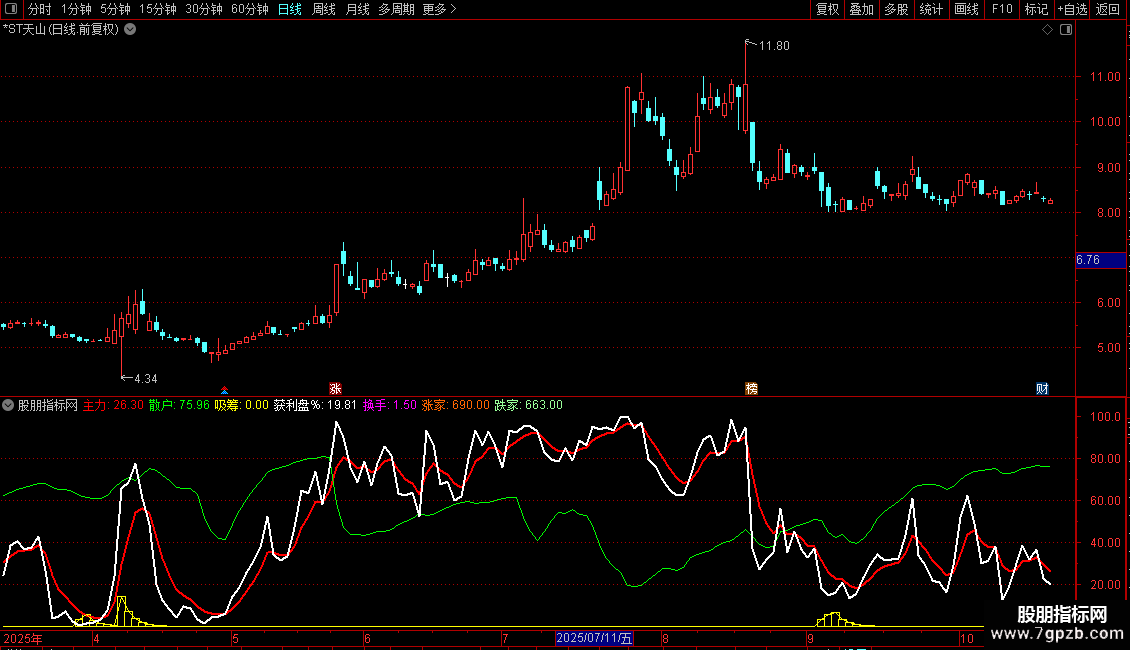Click the 标记 mark button
The height and width of the screenshot is (650, 1130).
pos(1036,9)
